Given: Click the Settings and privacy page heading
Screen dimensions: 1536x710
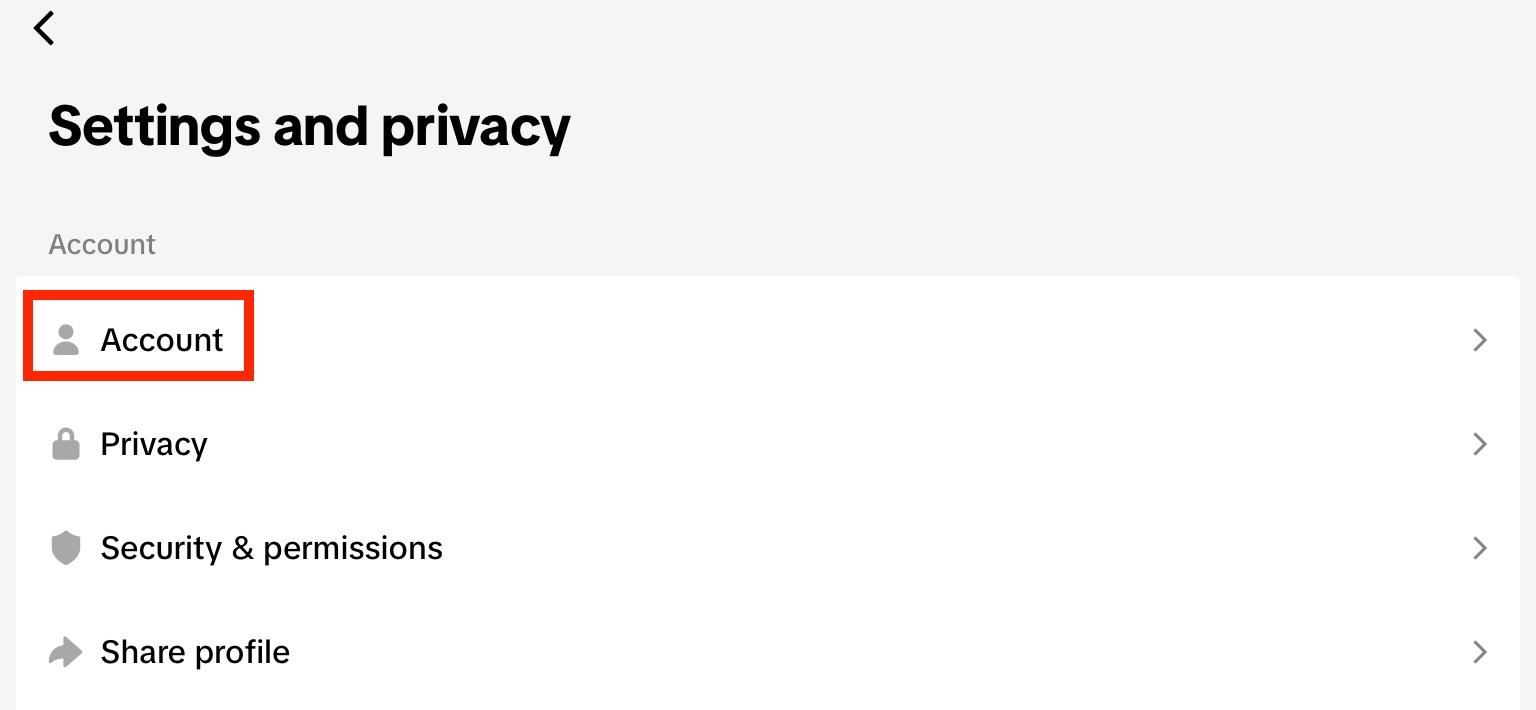Looking at the screenshot, I should (309, 126).
